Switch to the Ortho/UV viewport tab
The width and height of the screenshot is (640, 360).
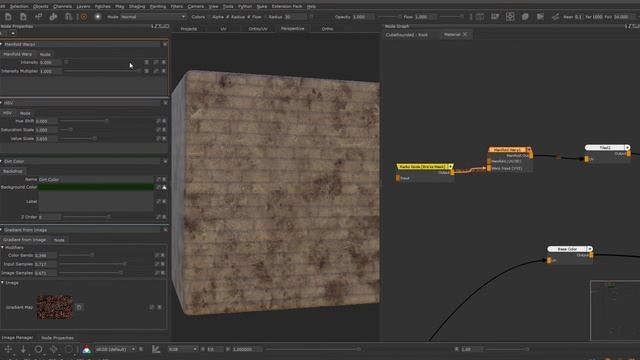point(258,29)
